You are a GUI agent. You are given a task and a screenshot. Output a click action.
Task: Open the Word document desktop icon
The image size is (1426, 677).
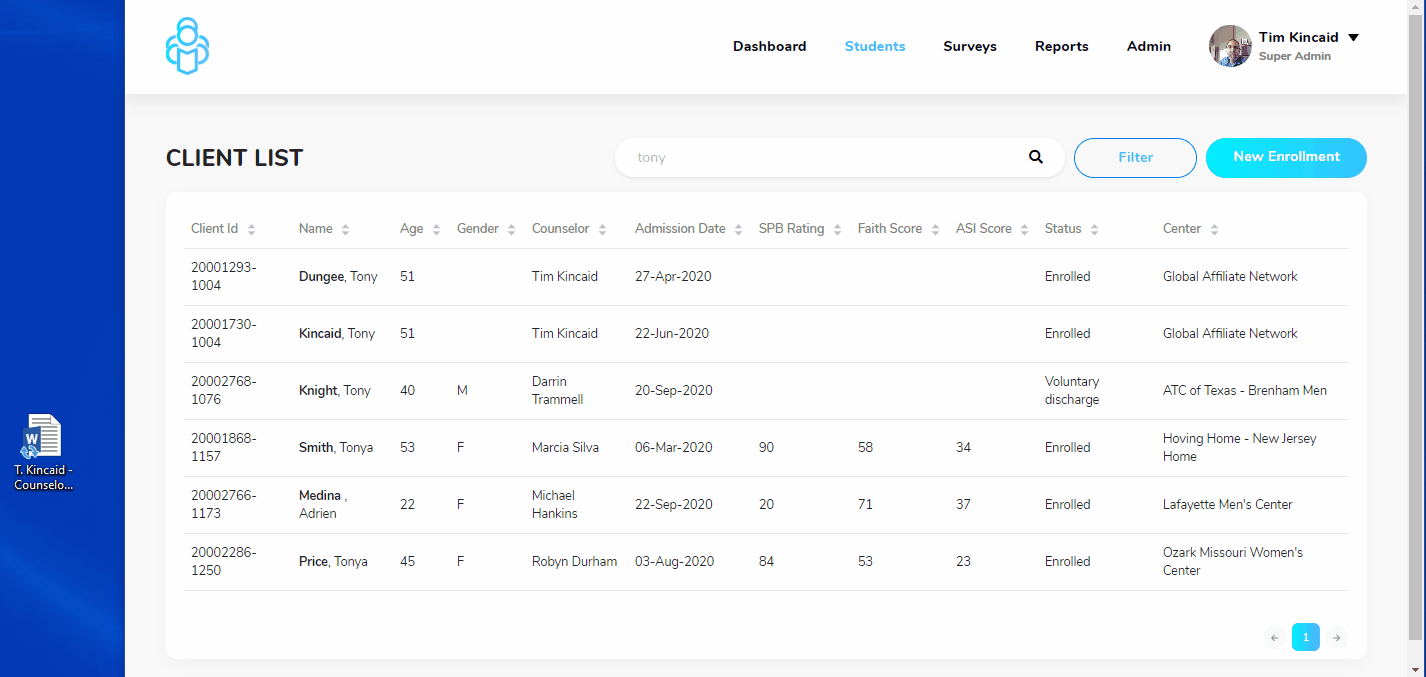(x=43, y=438)
